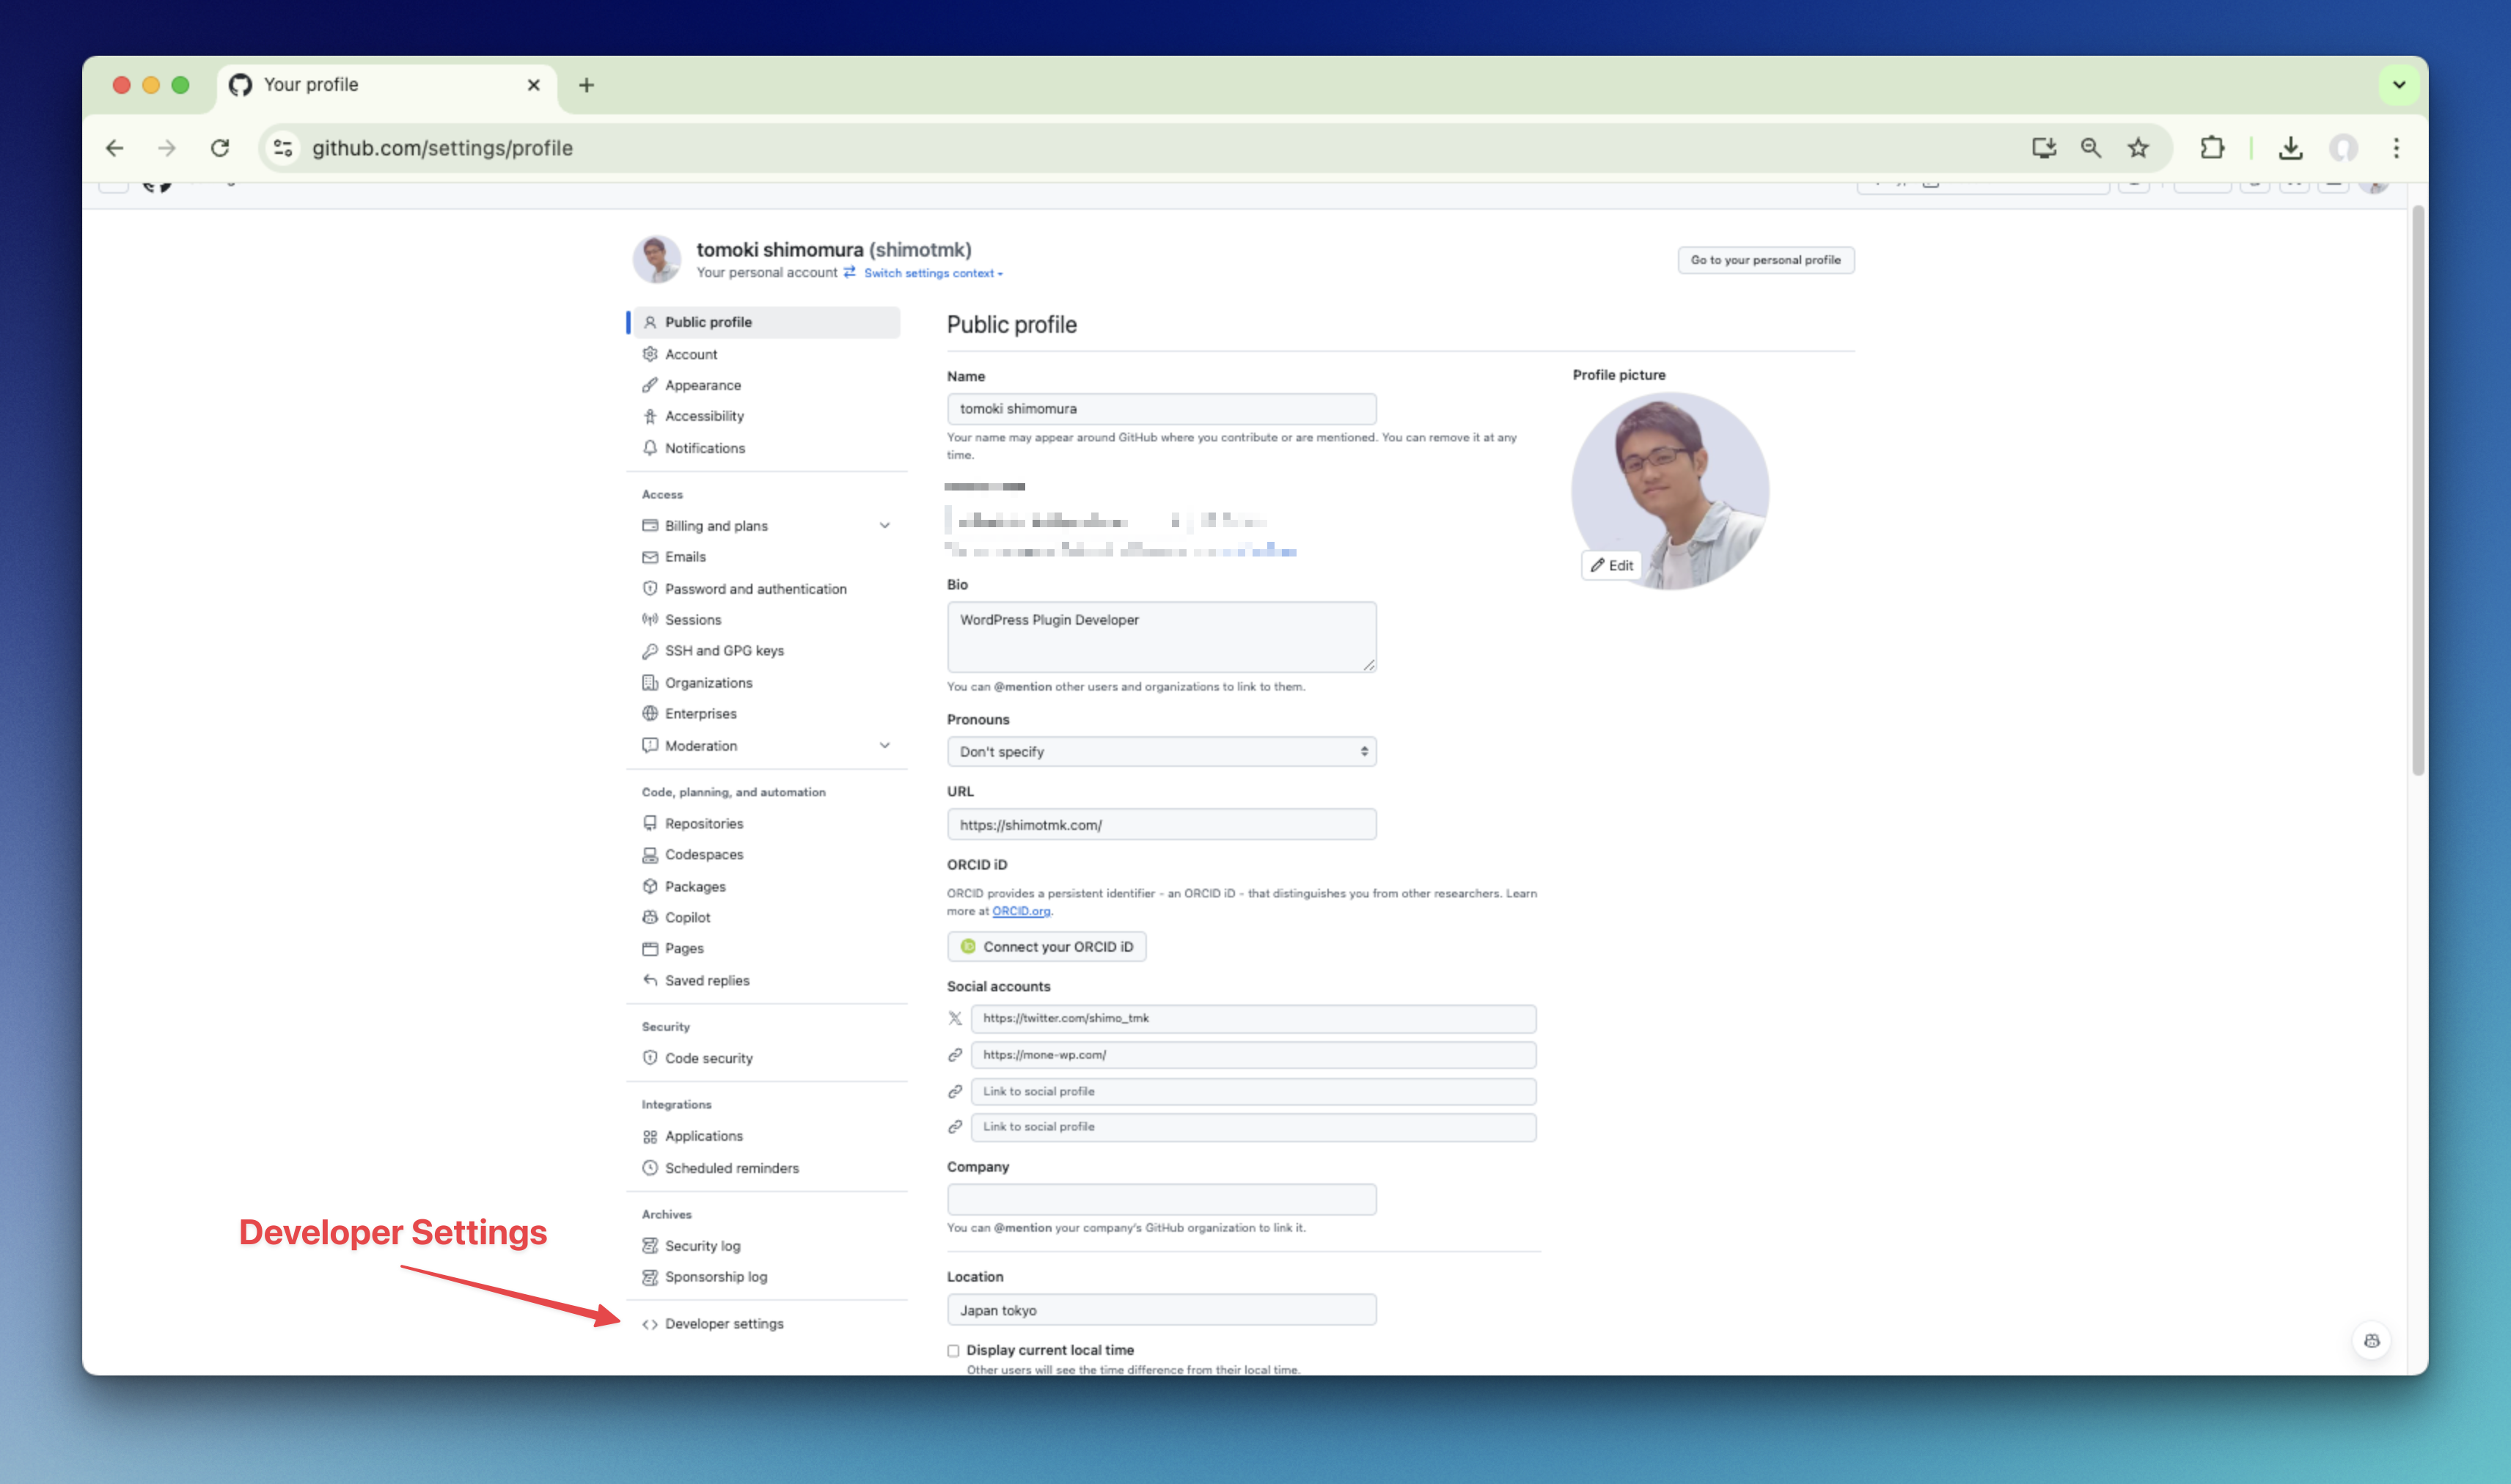Image resolution: width=2511 pixels, height=1484 pixels.
Task: Click into the Name input field
Action: pos(1161,409)
